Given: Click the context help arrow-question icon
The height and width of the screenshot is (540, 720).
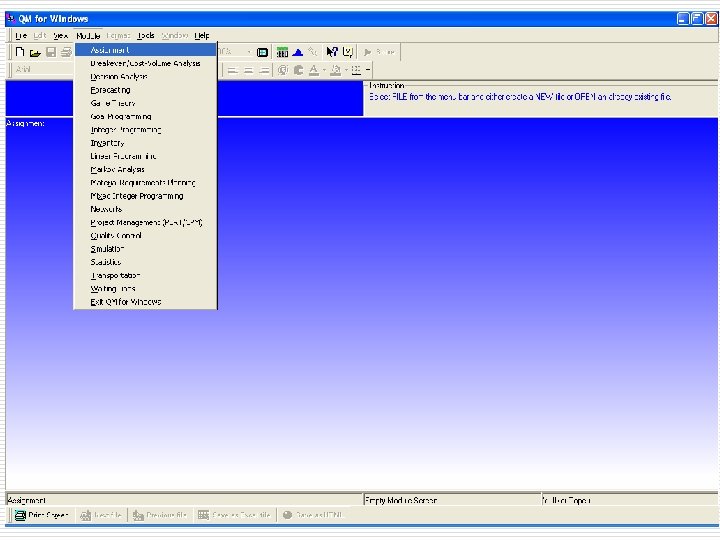Looking at the screenshot, I should click(x=332, y=52).
